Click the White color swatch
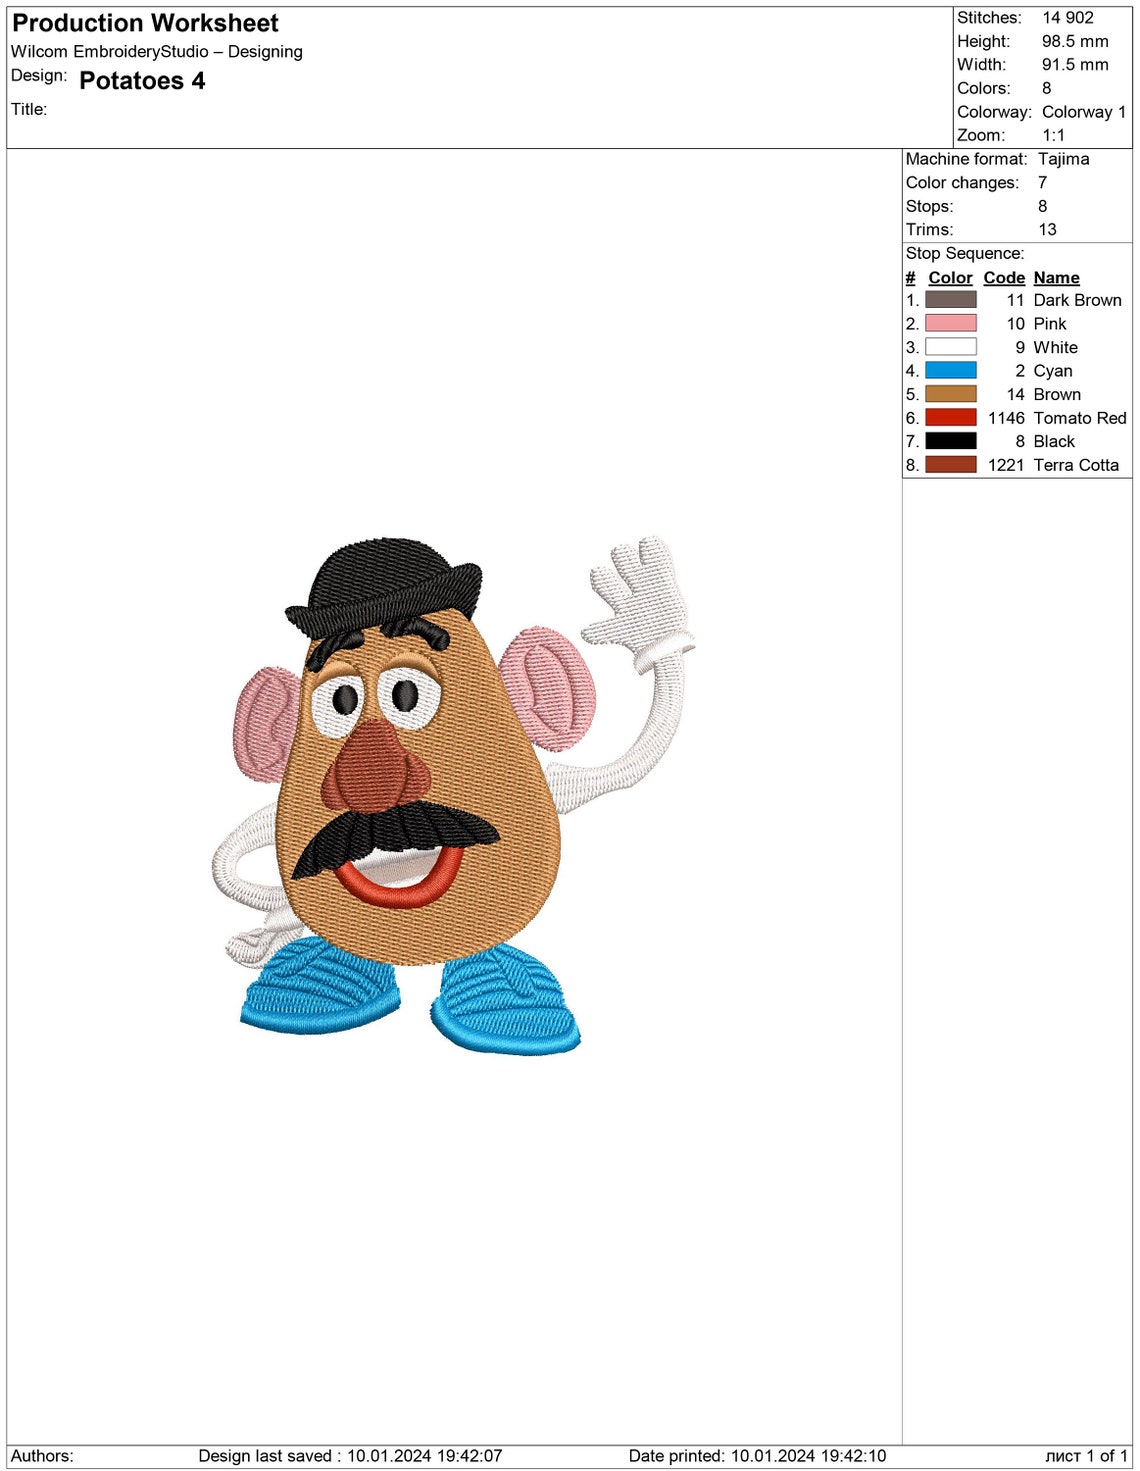1140x1471 pixels. [950, 347]
